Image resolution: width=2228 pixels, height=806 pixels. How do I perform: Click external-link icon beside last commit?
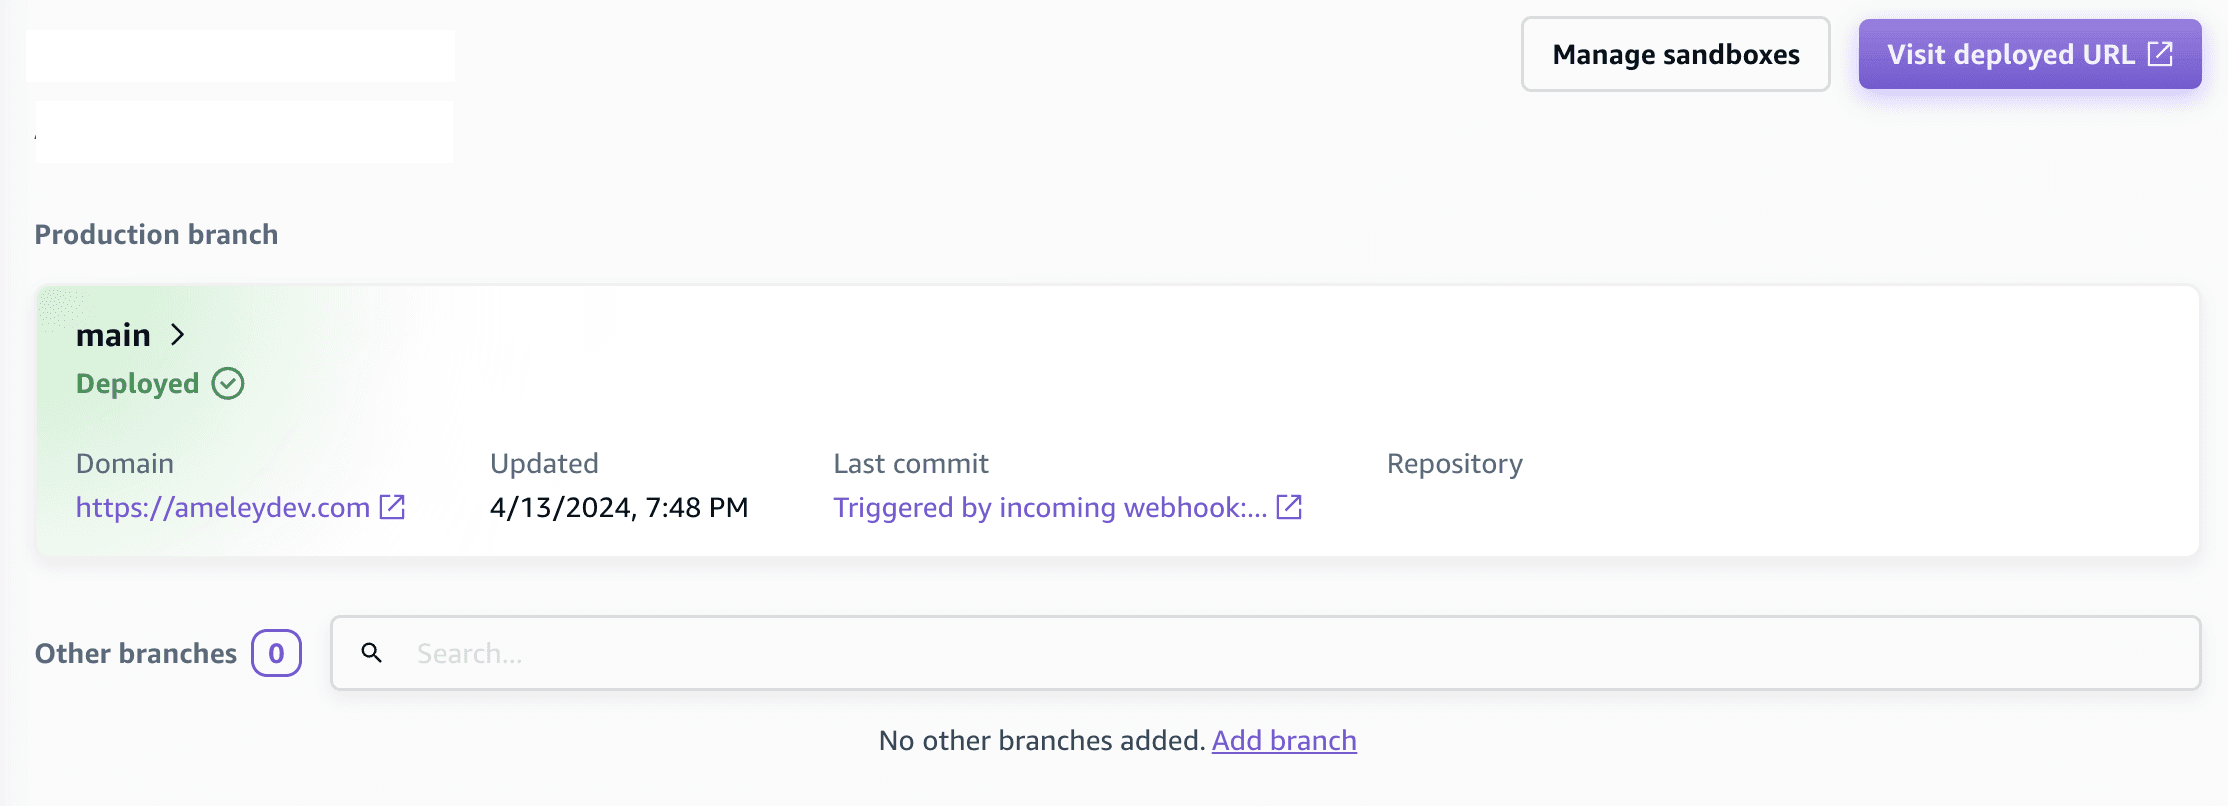[1290, 507]
